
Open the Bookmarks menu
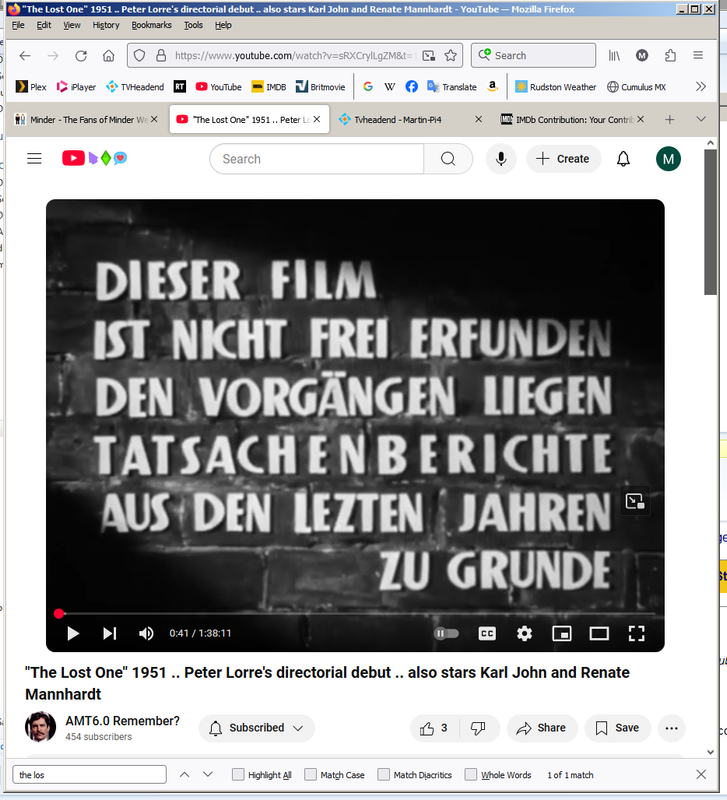point(151,25)
